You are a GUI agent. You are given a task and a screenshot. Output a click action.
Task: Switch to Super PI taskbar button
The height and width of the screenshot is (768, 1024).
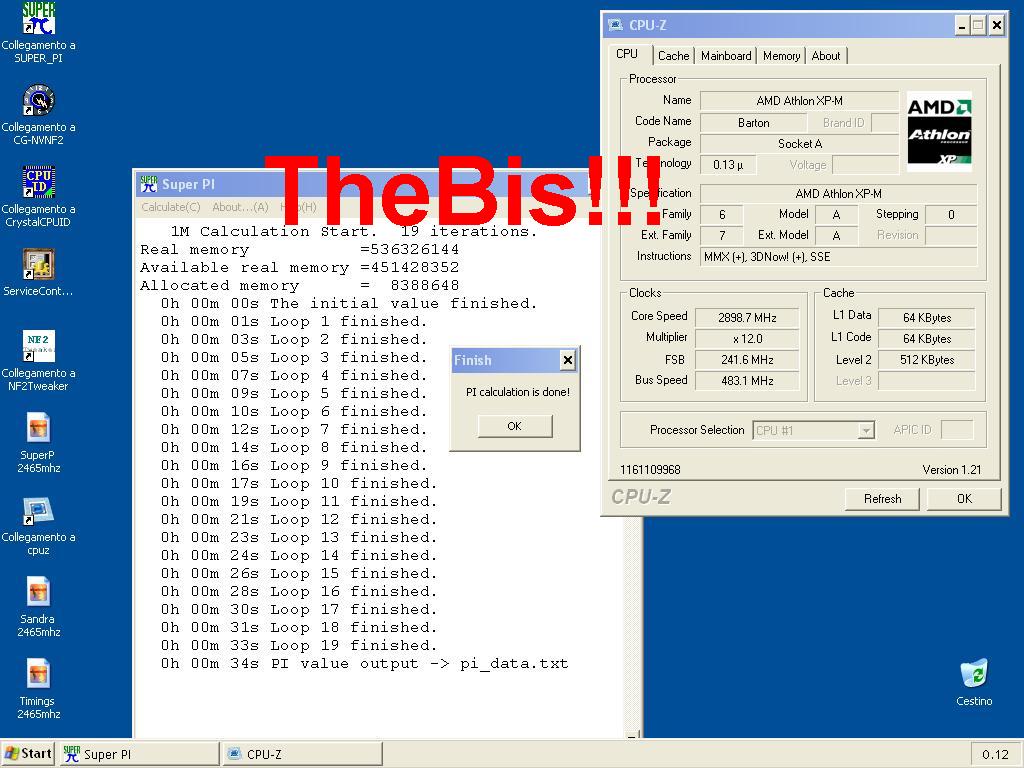click(140, 754)
